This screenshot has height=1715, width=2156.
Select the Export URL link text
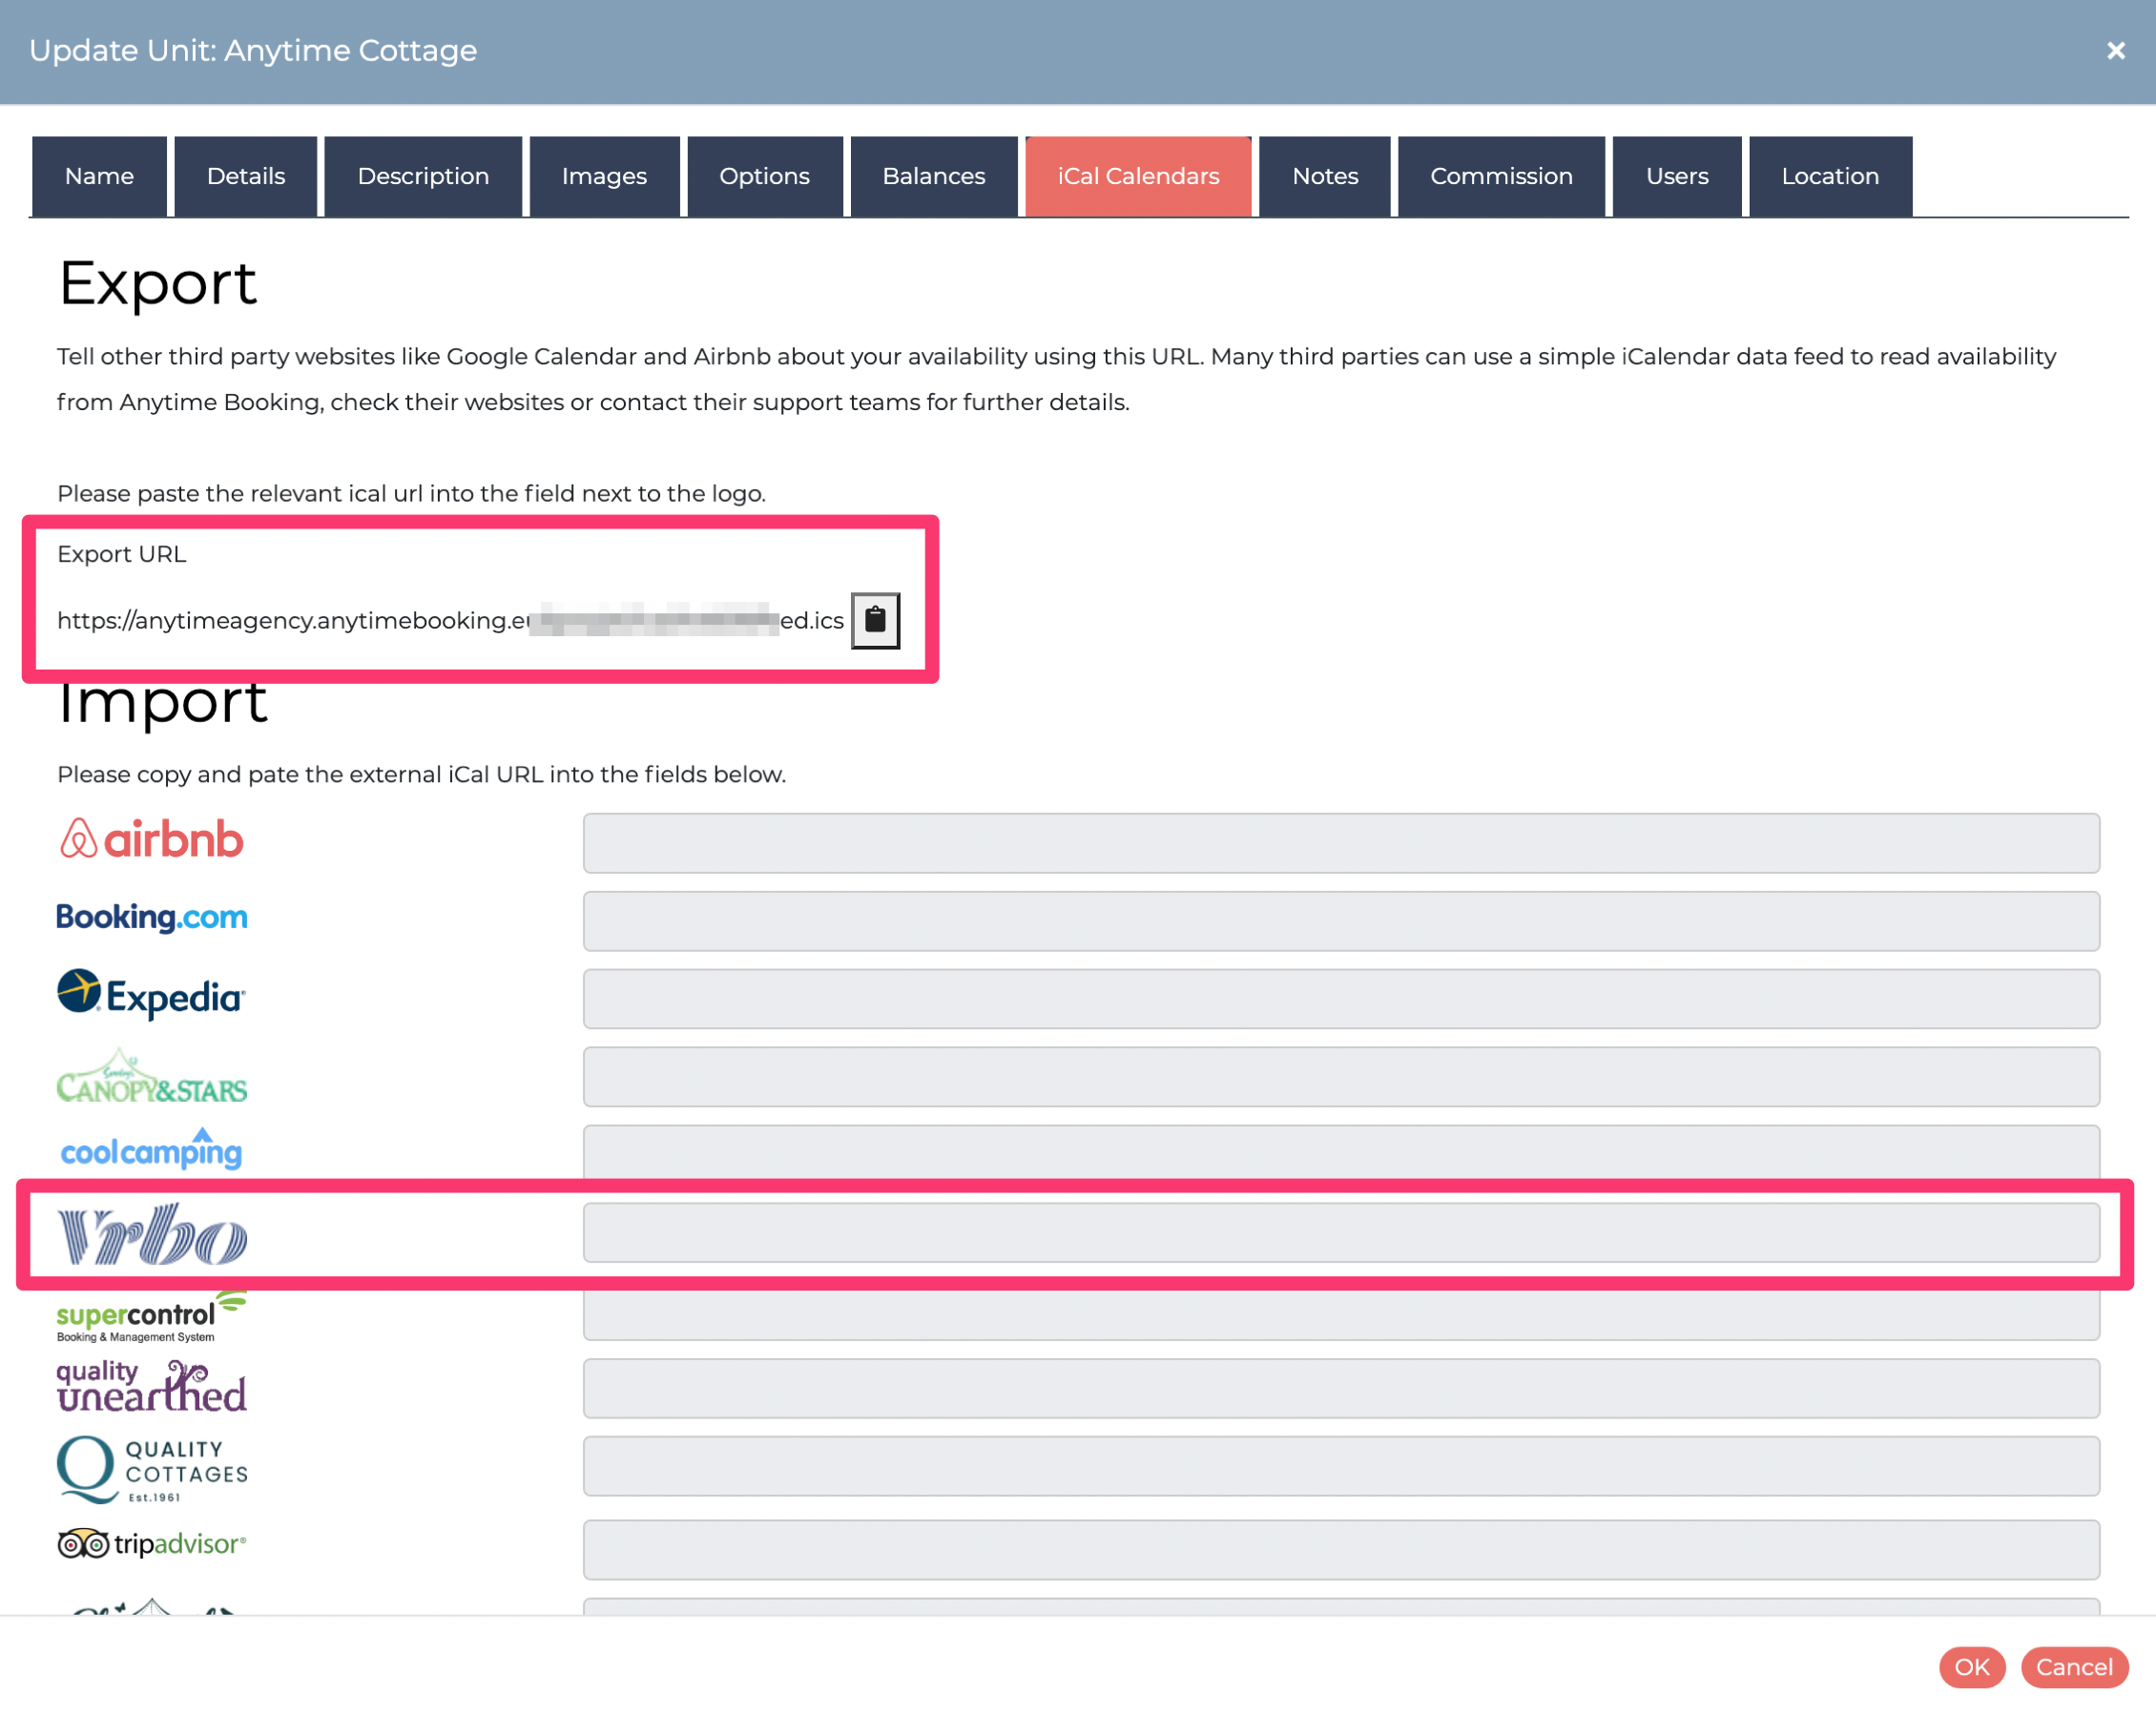pos(450,621)
